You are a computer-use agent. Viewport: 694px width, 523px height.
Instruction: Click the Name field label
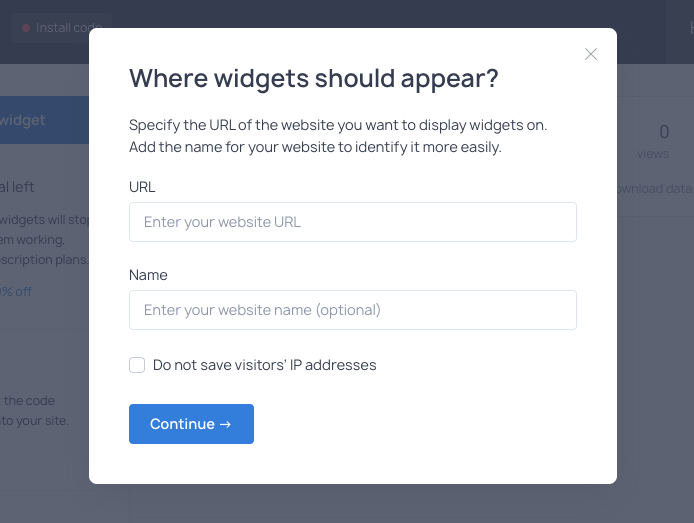148,275
